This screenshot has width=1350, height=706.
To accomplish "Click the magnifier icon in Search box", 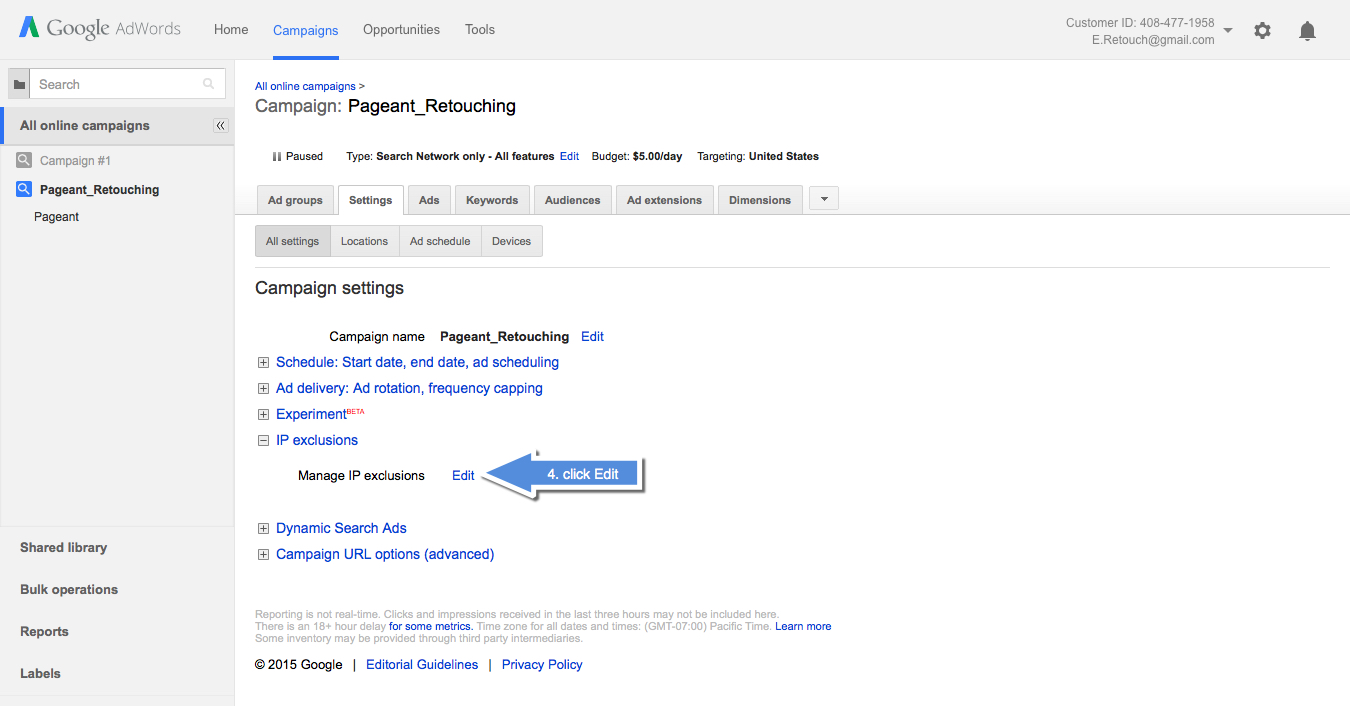I will tap(208, 84).
